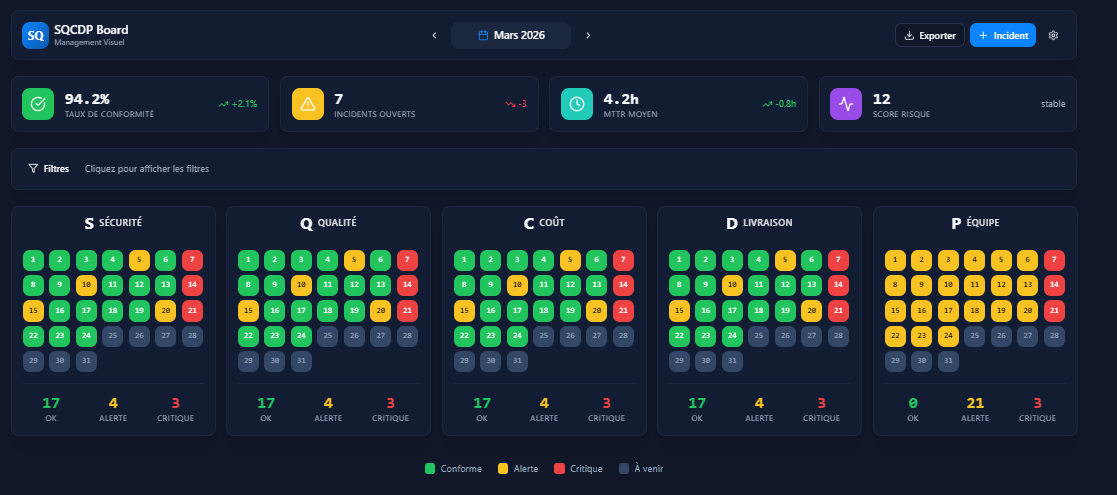Click the Filtres funnel icon
The image size is (1117, 495).
33,169
